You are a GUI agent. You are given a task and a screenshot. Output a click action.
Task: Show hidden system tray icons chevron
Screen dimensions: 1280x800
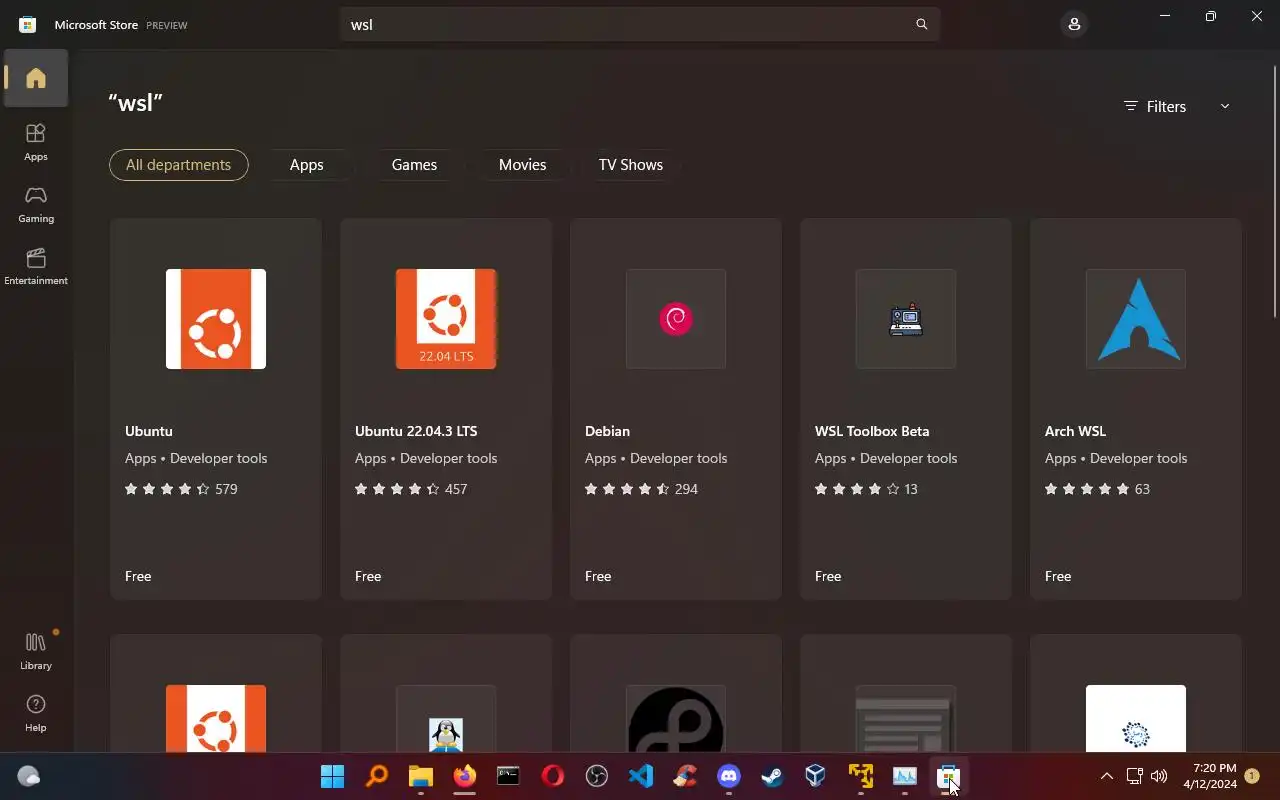pyautogui.click(x=1106, y=776)
